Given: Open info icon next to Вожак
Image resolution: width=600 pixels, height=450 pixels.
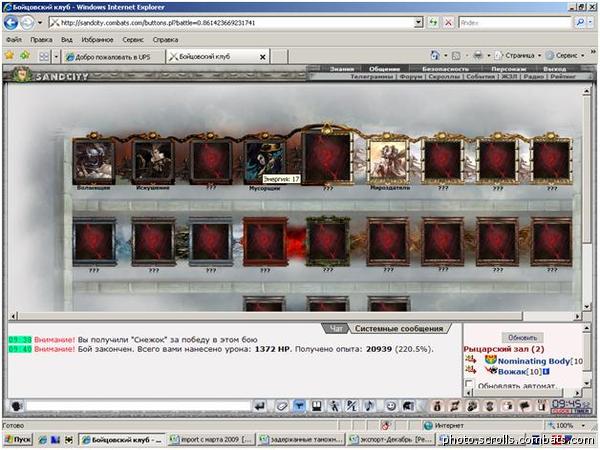Looking at the screenshot, I should point(546,371).
